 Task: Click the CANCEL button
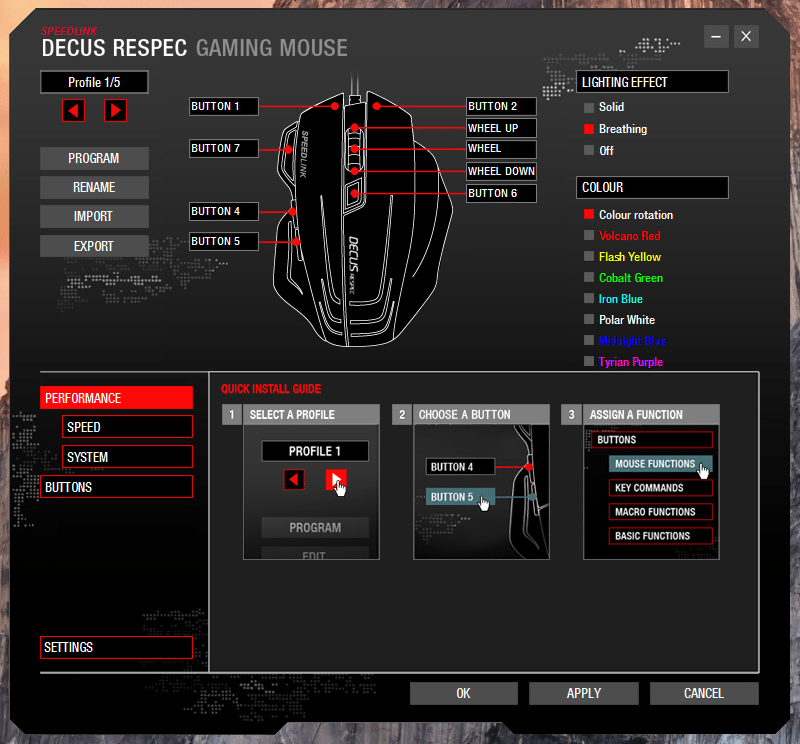pyautogui.click(x=704, y=693)
